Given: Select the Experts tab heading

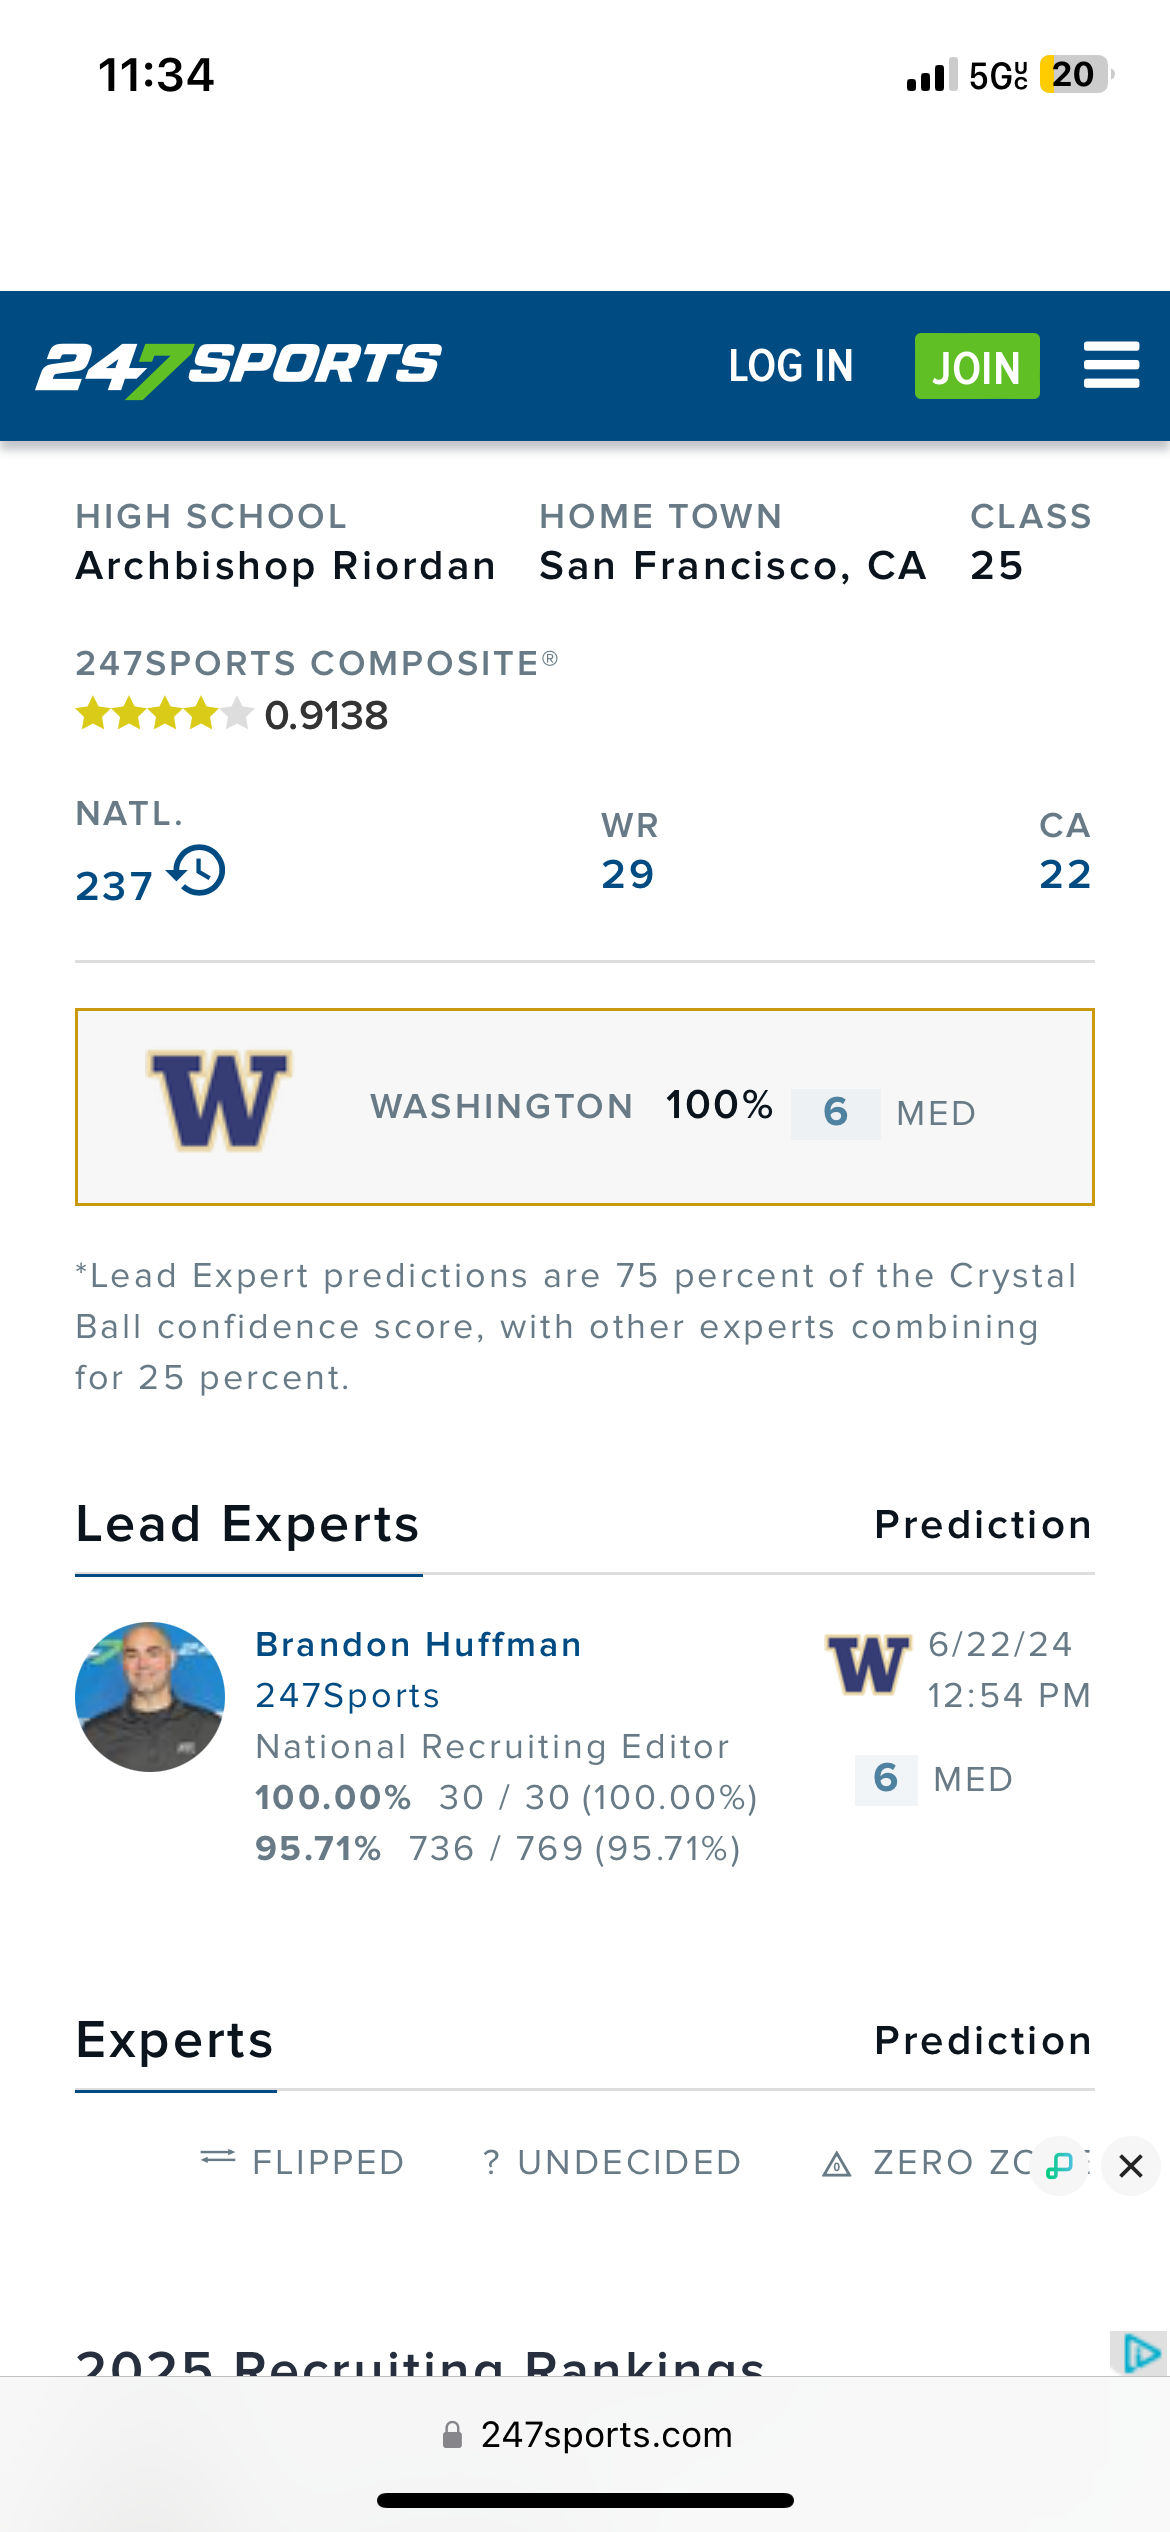Looking at the screenshot, I should click(x=175, y=2041).
